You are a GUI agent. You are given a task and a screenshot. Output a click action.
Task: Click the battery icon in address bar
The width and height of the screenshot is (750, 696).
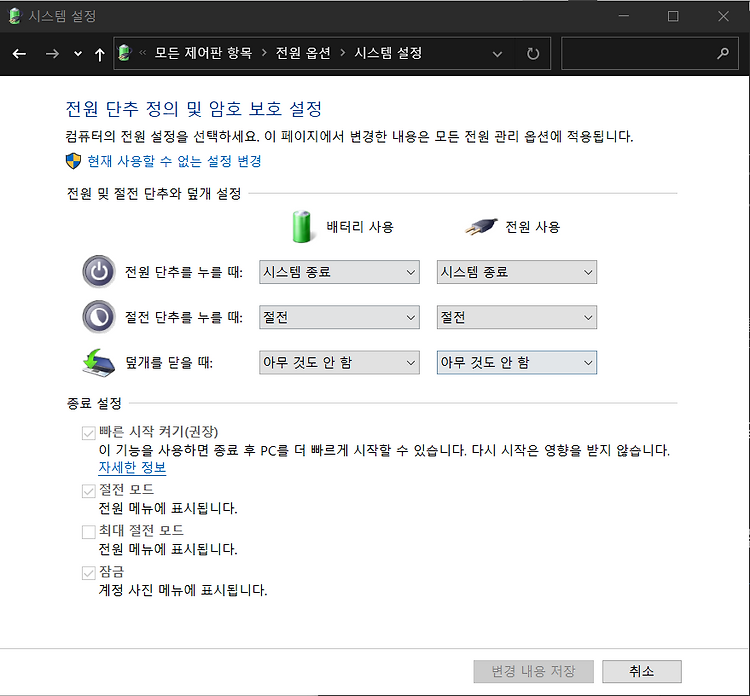pyautogui.click(x=124, y=53)
